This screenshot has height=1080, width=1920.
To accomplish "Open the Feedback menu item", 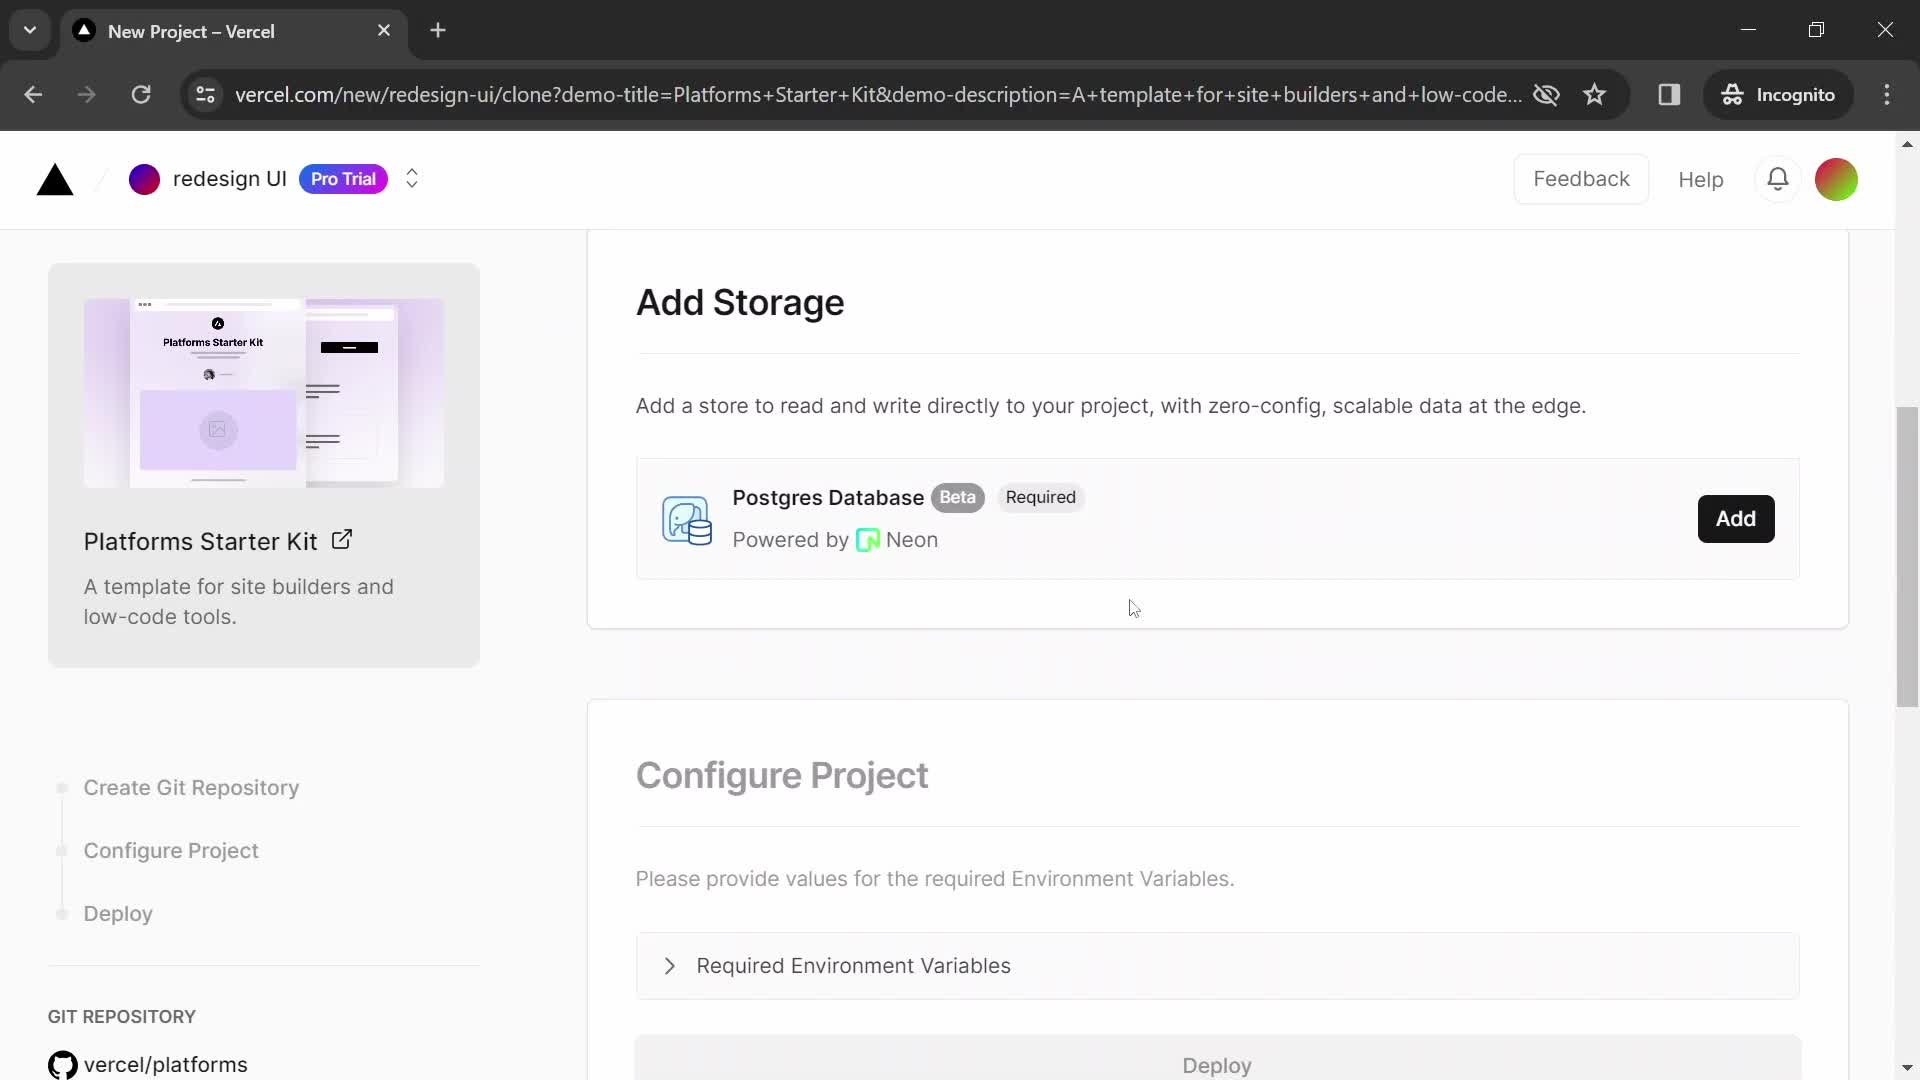I will point(1581,178).
